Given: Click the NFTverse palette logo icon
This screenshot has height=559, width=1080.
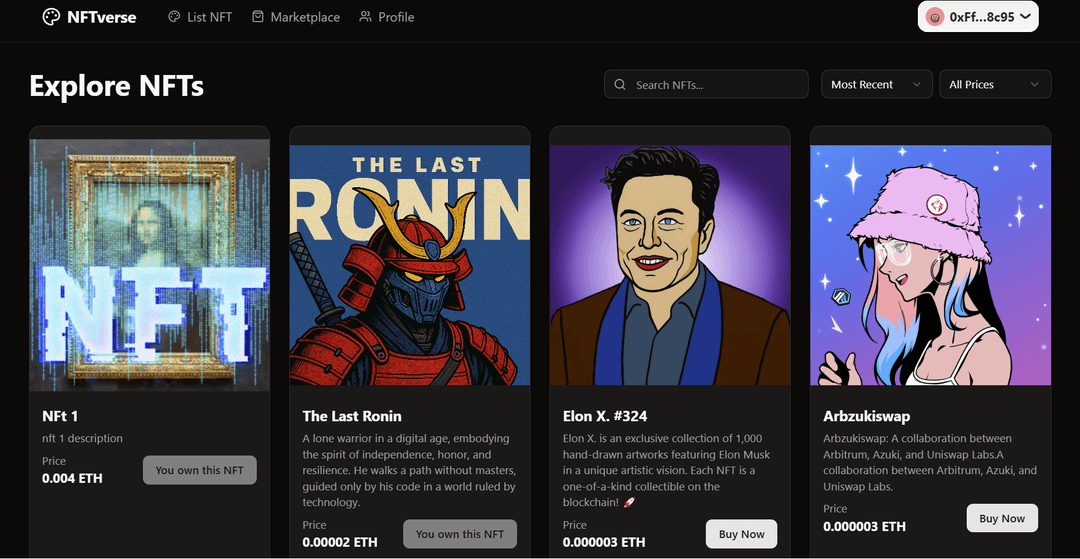Looking at the screenshot, I should point(51,17).
